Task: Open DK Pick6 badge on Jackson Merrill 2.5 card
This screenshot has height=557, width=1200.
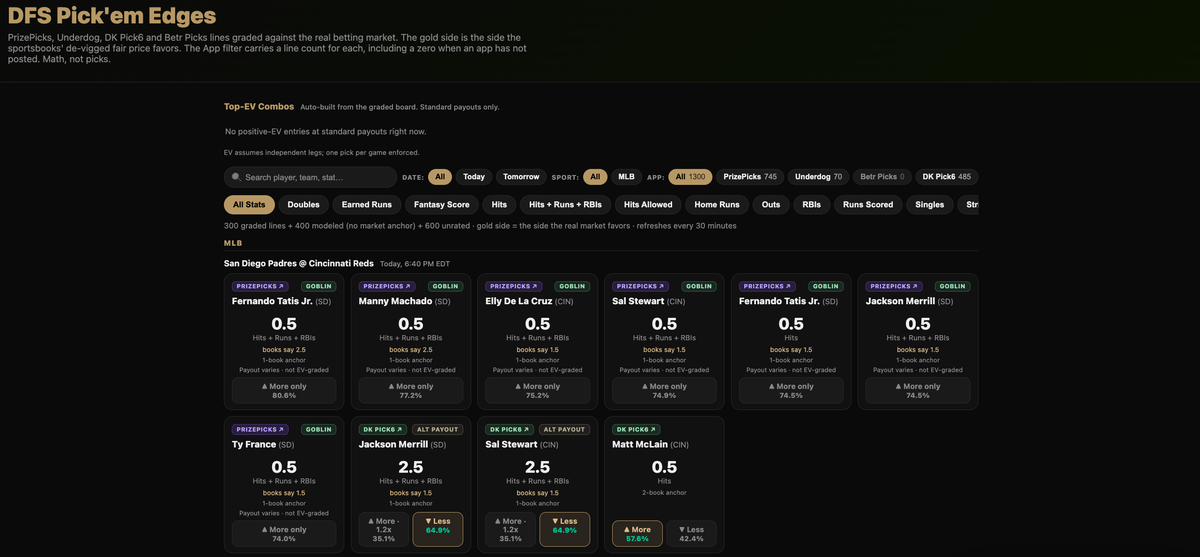Action: (383, 429)
